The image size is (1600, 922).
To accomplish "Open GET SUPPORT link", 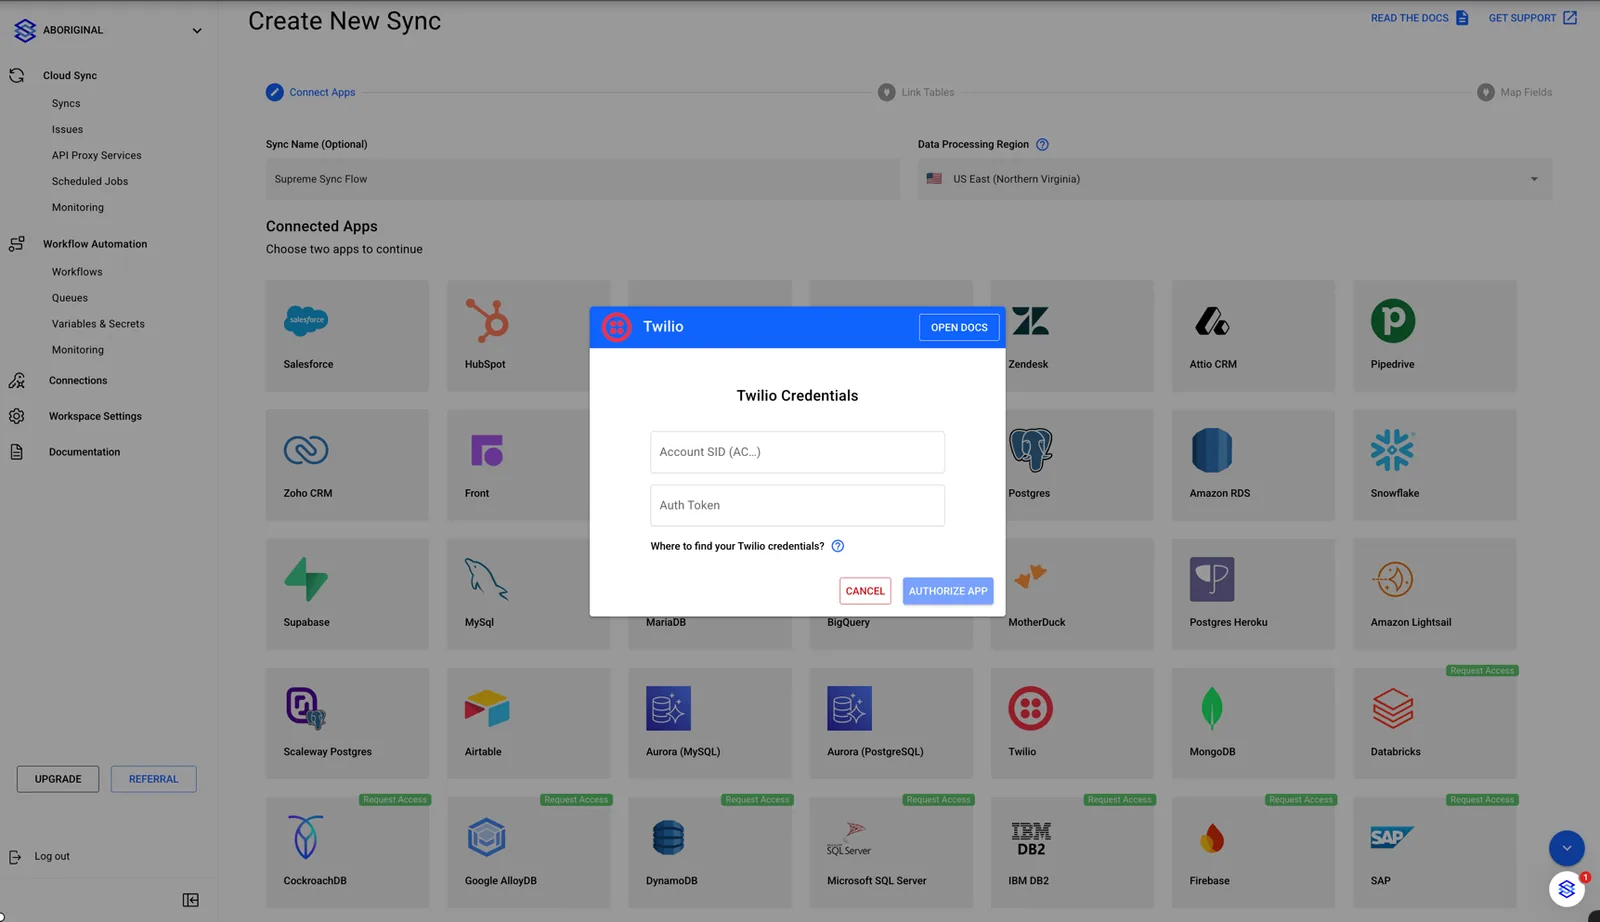I will pyautogui.click(x=1532, y=18).
